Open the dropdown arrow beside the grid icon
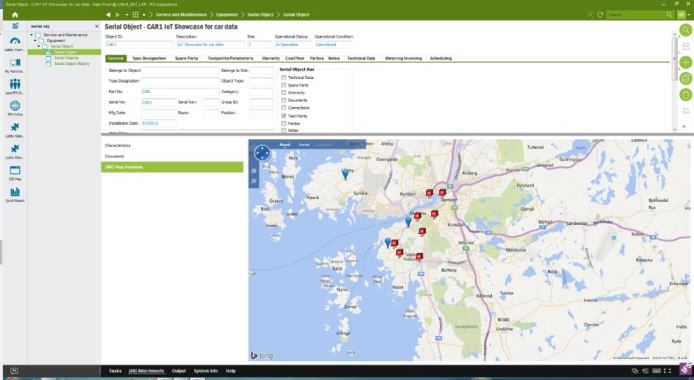The height and width of the screenshot is (380, 694). [144, 15]
